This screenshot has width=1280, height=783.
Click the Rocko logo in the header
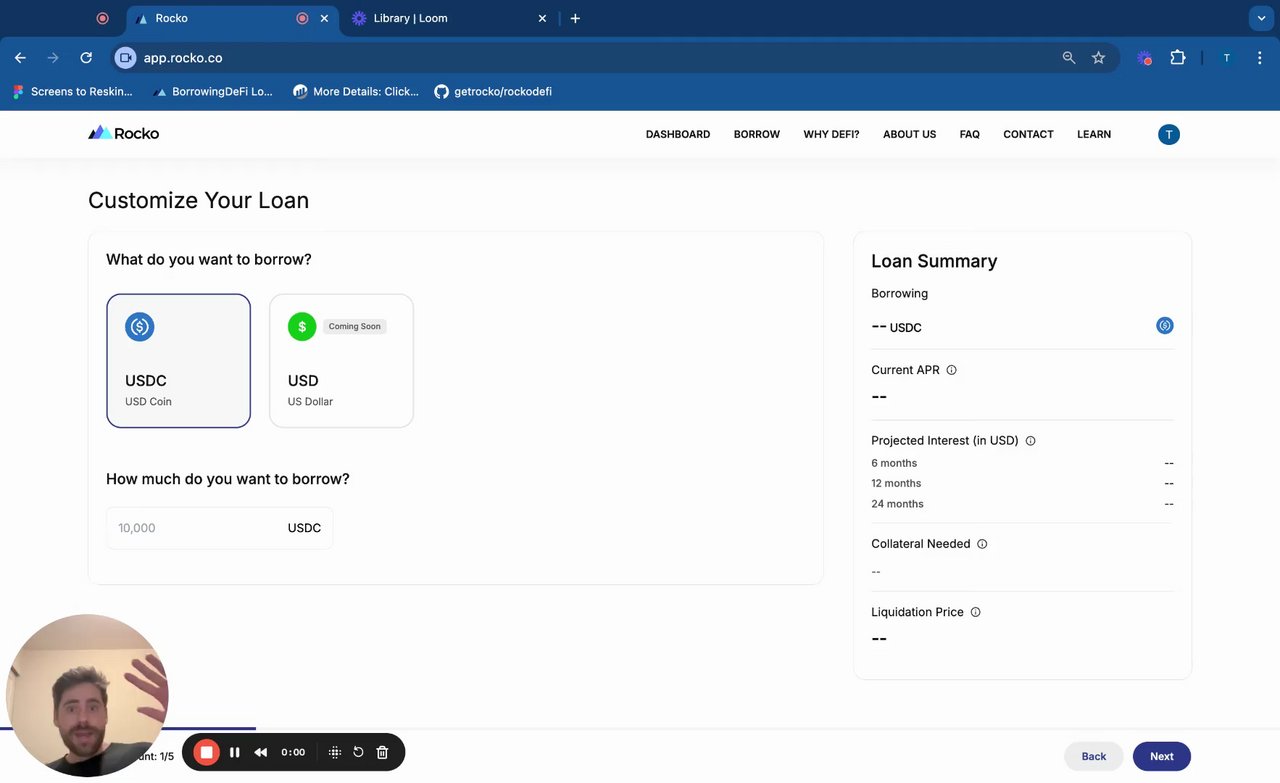coord(123,133)
